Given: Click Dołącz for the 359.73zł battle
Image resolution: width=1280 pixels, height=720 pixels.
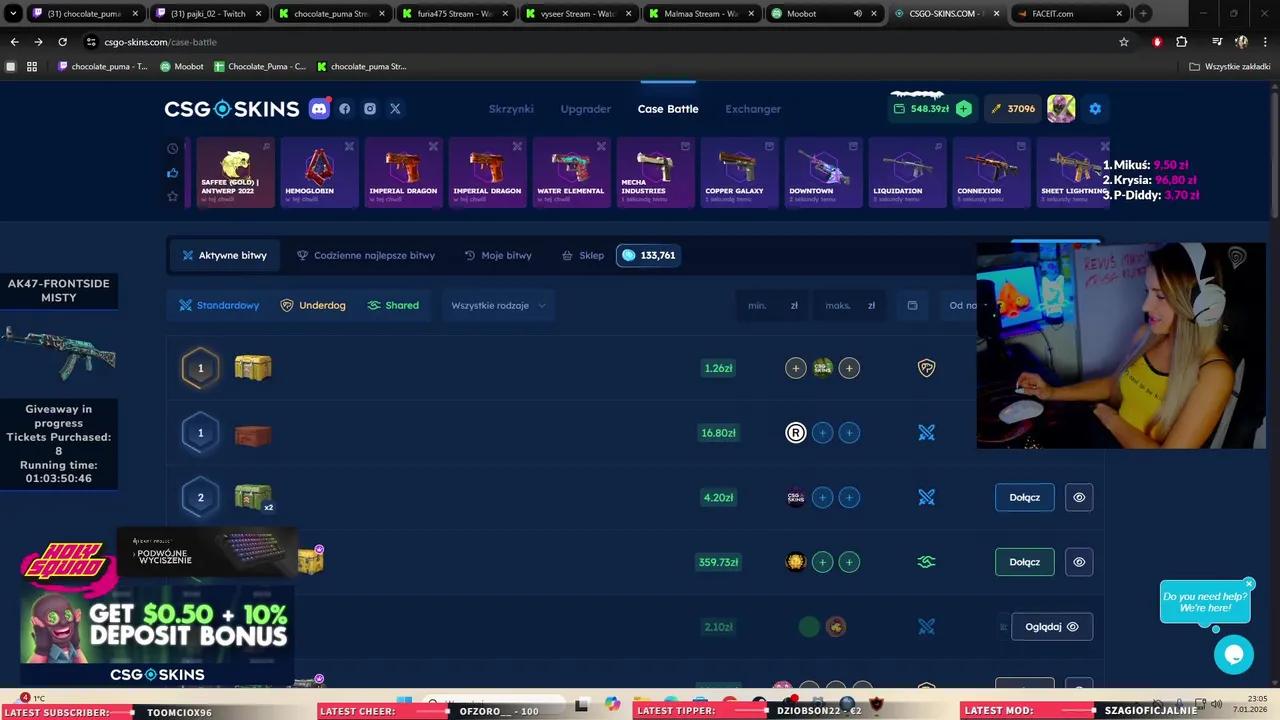Looking at the screenshot, I should (x=1025, y=562).
